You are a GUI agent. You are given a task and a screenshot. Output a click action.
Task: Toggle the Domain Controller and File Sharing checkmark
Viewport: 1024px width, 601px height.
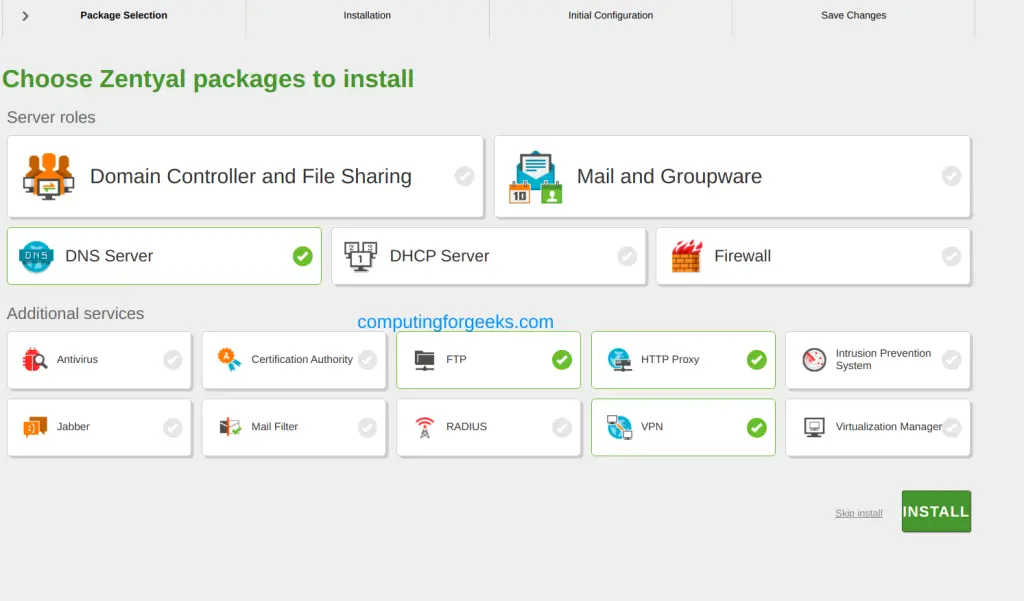click(x=464, y=176)
